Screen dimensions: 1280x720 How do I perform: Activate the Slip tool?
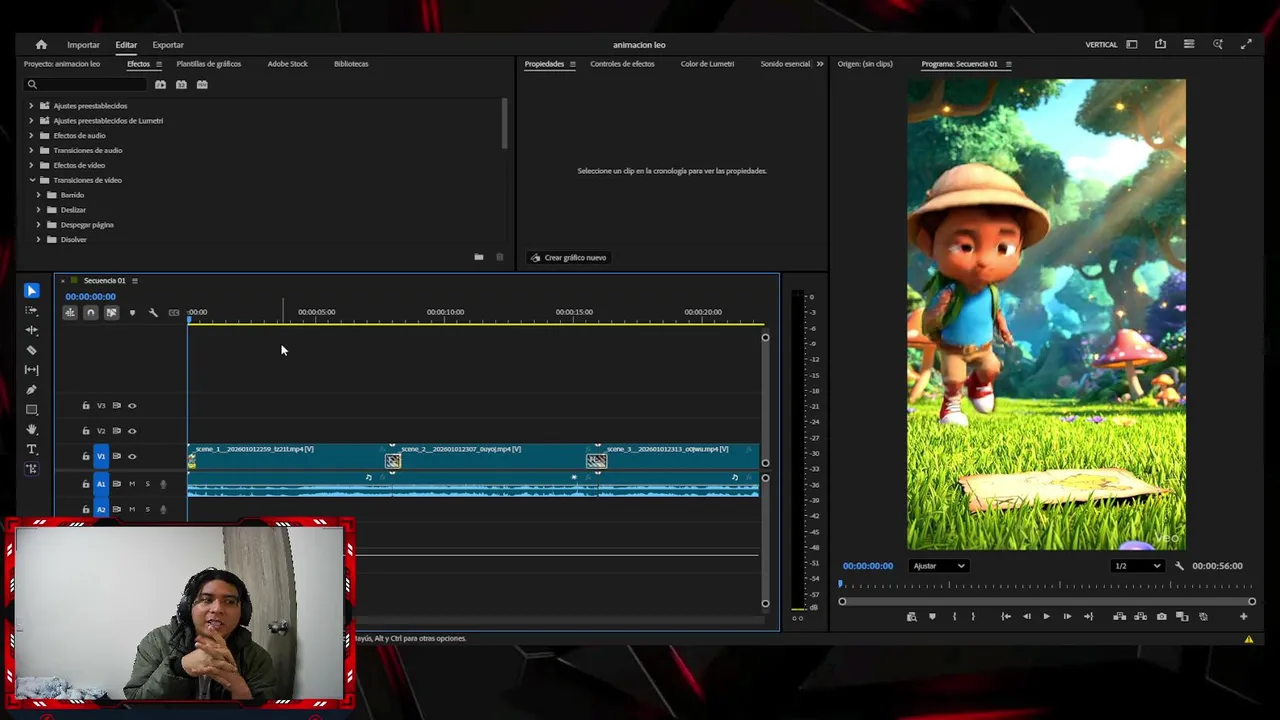[32, 370]
